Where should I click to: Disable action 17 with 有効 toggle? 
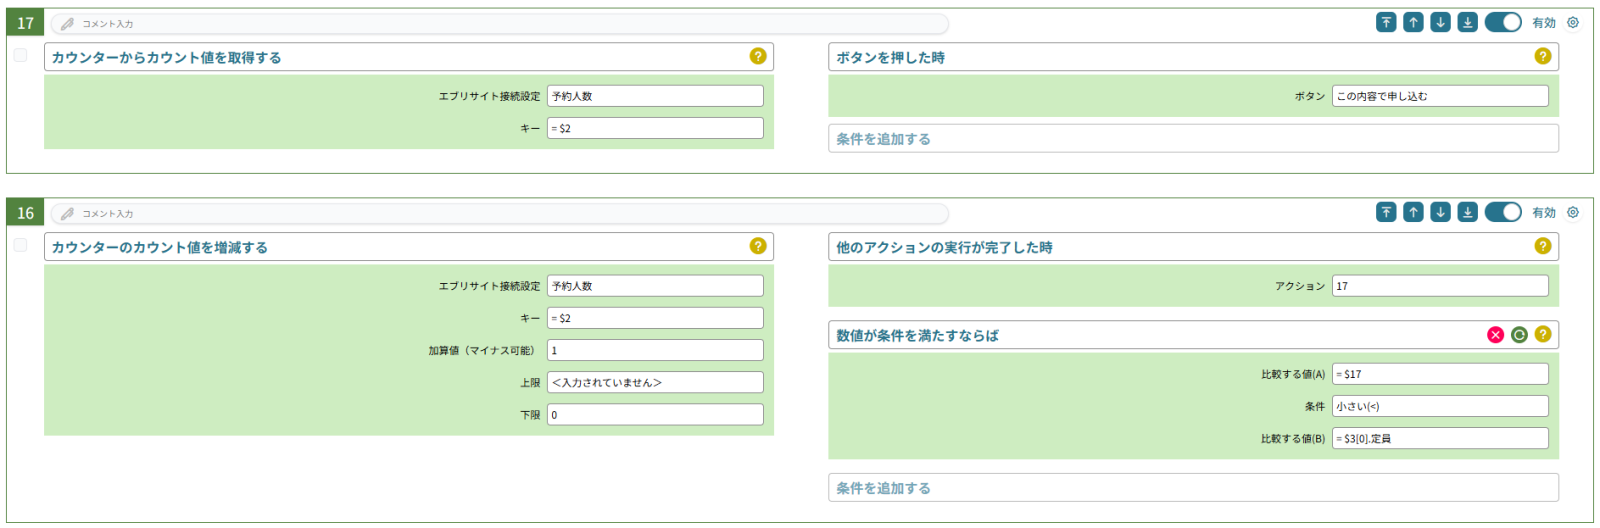(1502, 22)
